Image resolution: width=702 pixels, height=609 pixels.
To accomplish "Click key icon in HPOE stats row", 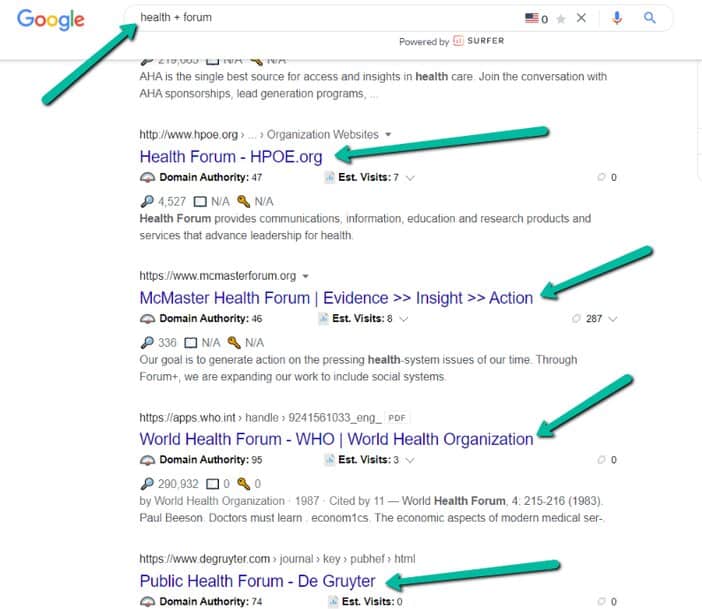I will coord(244,202).
